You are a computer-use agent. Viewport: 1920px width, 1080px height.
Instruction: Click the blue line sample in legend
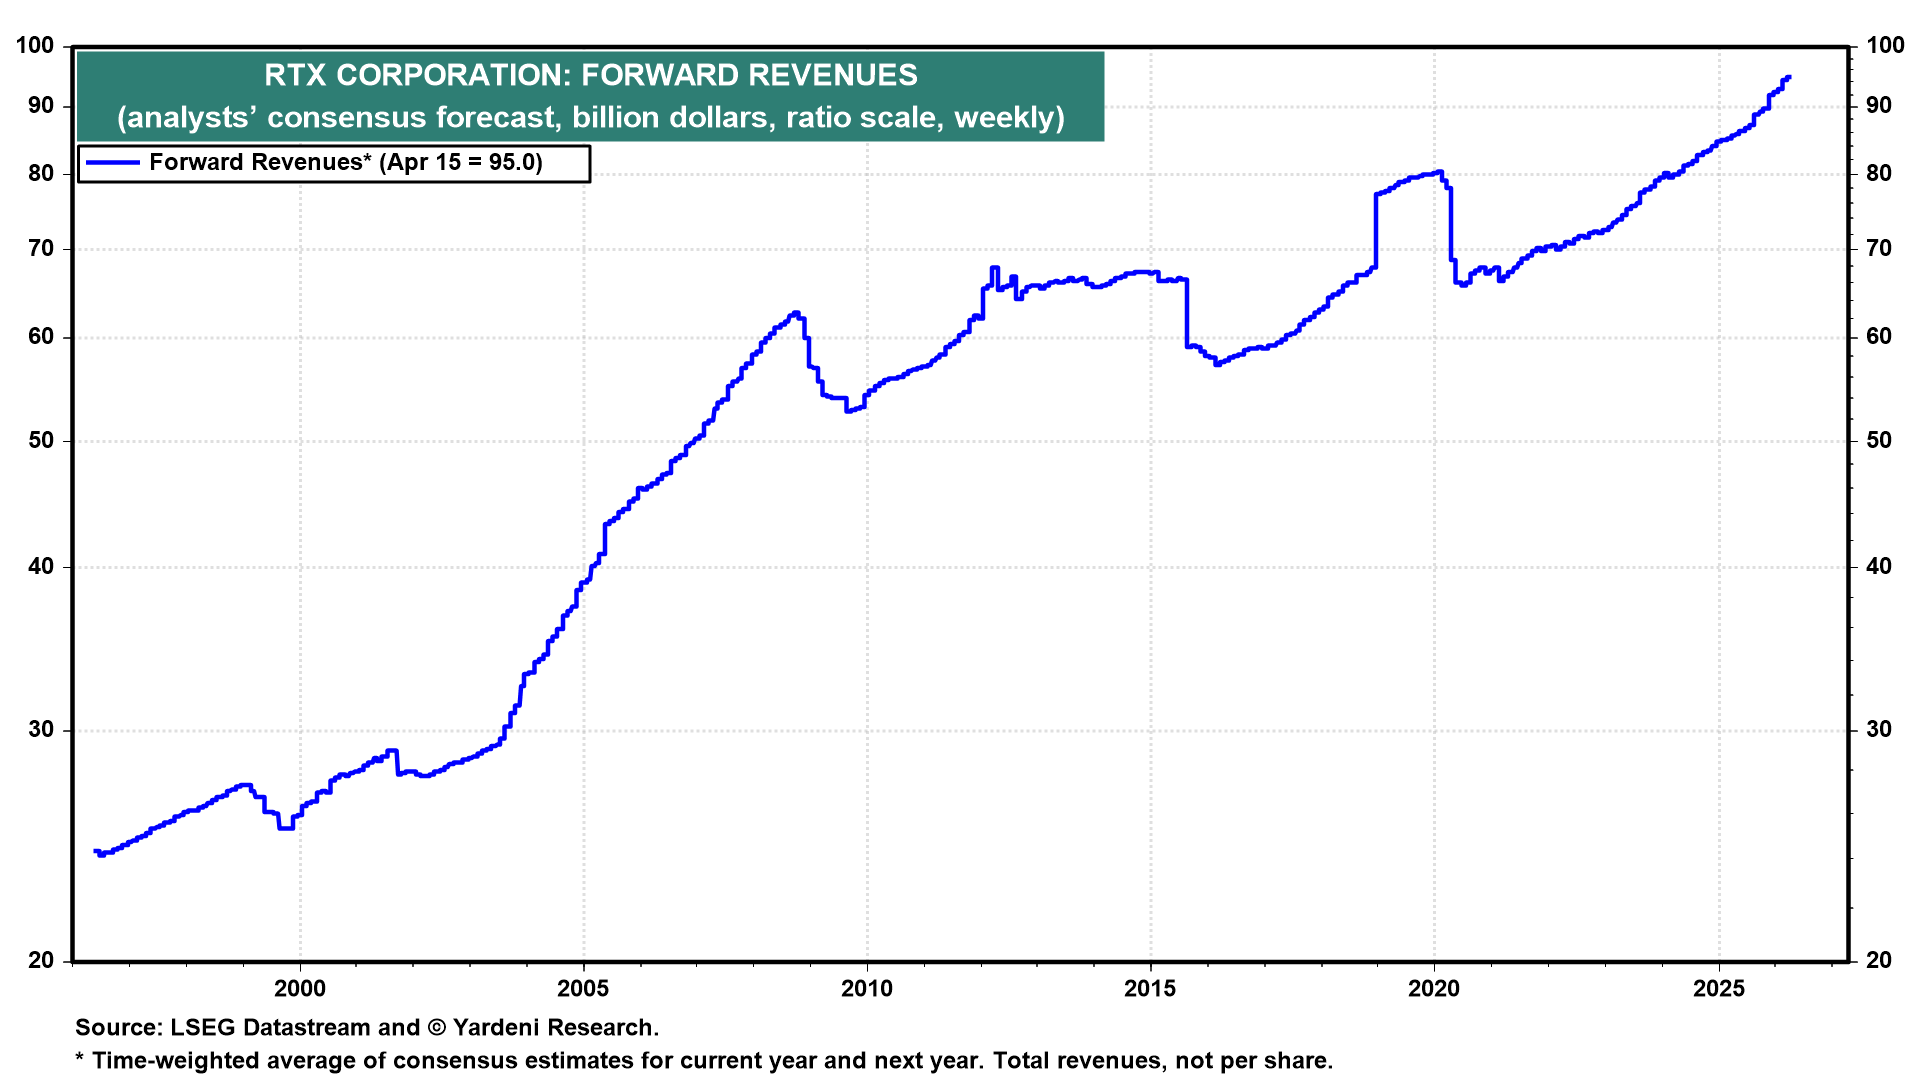(x=113, y=163)
